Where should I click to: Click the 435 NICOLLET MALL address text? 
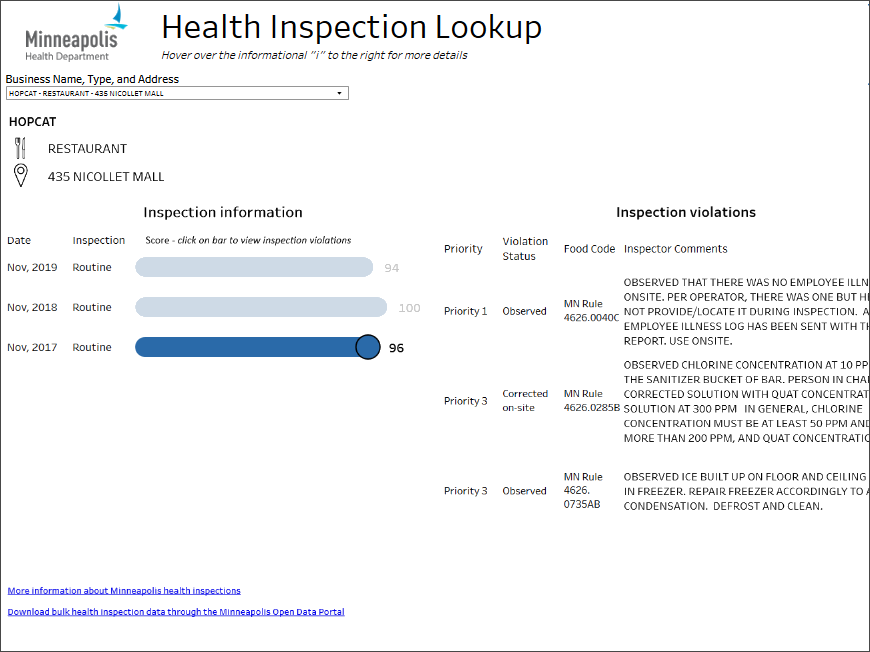point(106,176)
